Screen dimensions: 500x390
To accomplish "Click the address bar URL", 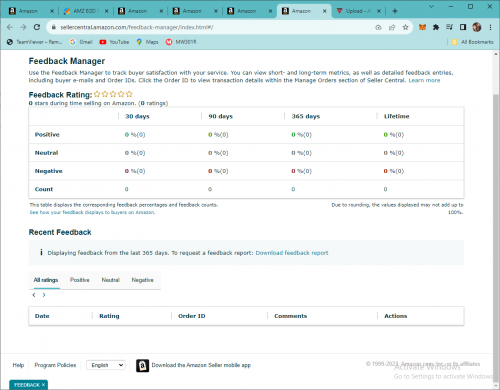I will point(137,27).
